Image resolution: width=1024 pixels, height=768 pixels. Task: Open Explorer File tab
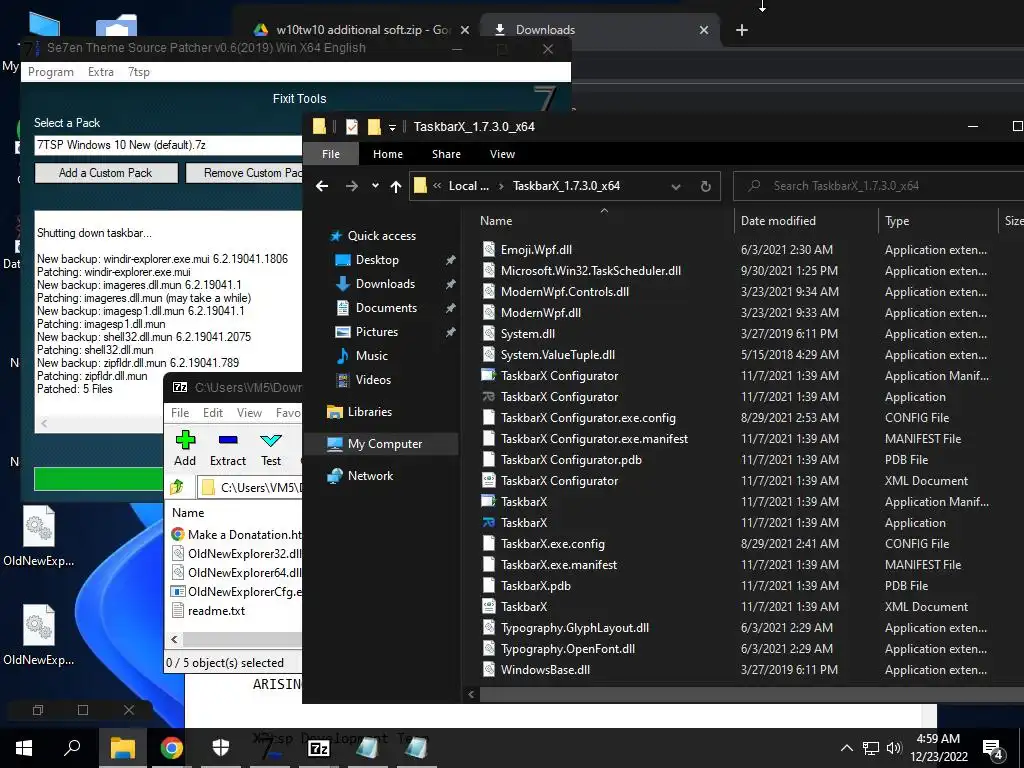(331, 154)
